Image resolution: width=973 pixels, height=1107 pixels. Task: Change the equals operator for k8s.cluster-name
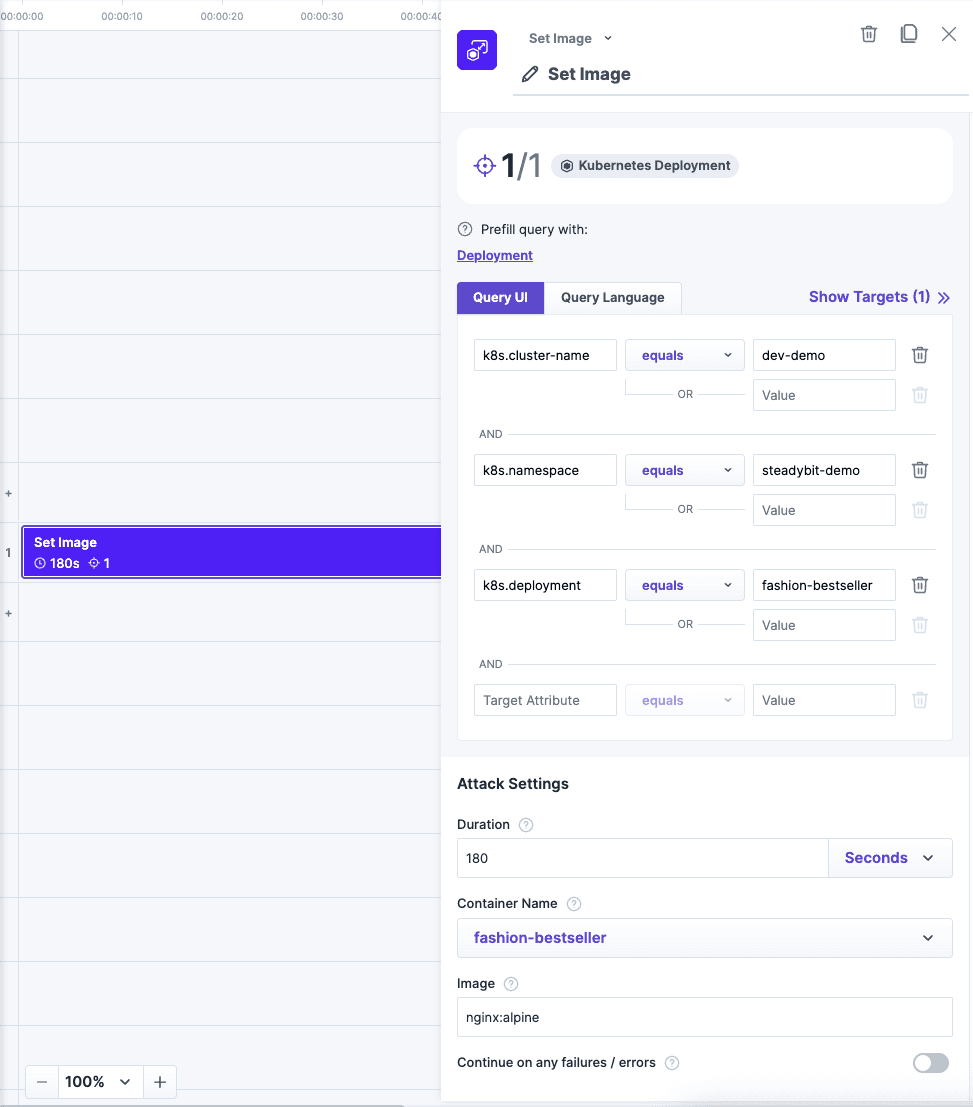pyautogui.click(x=684, y=355)
